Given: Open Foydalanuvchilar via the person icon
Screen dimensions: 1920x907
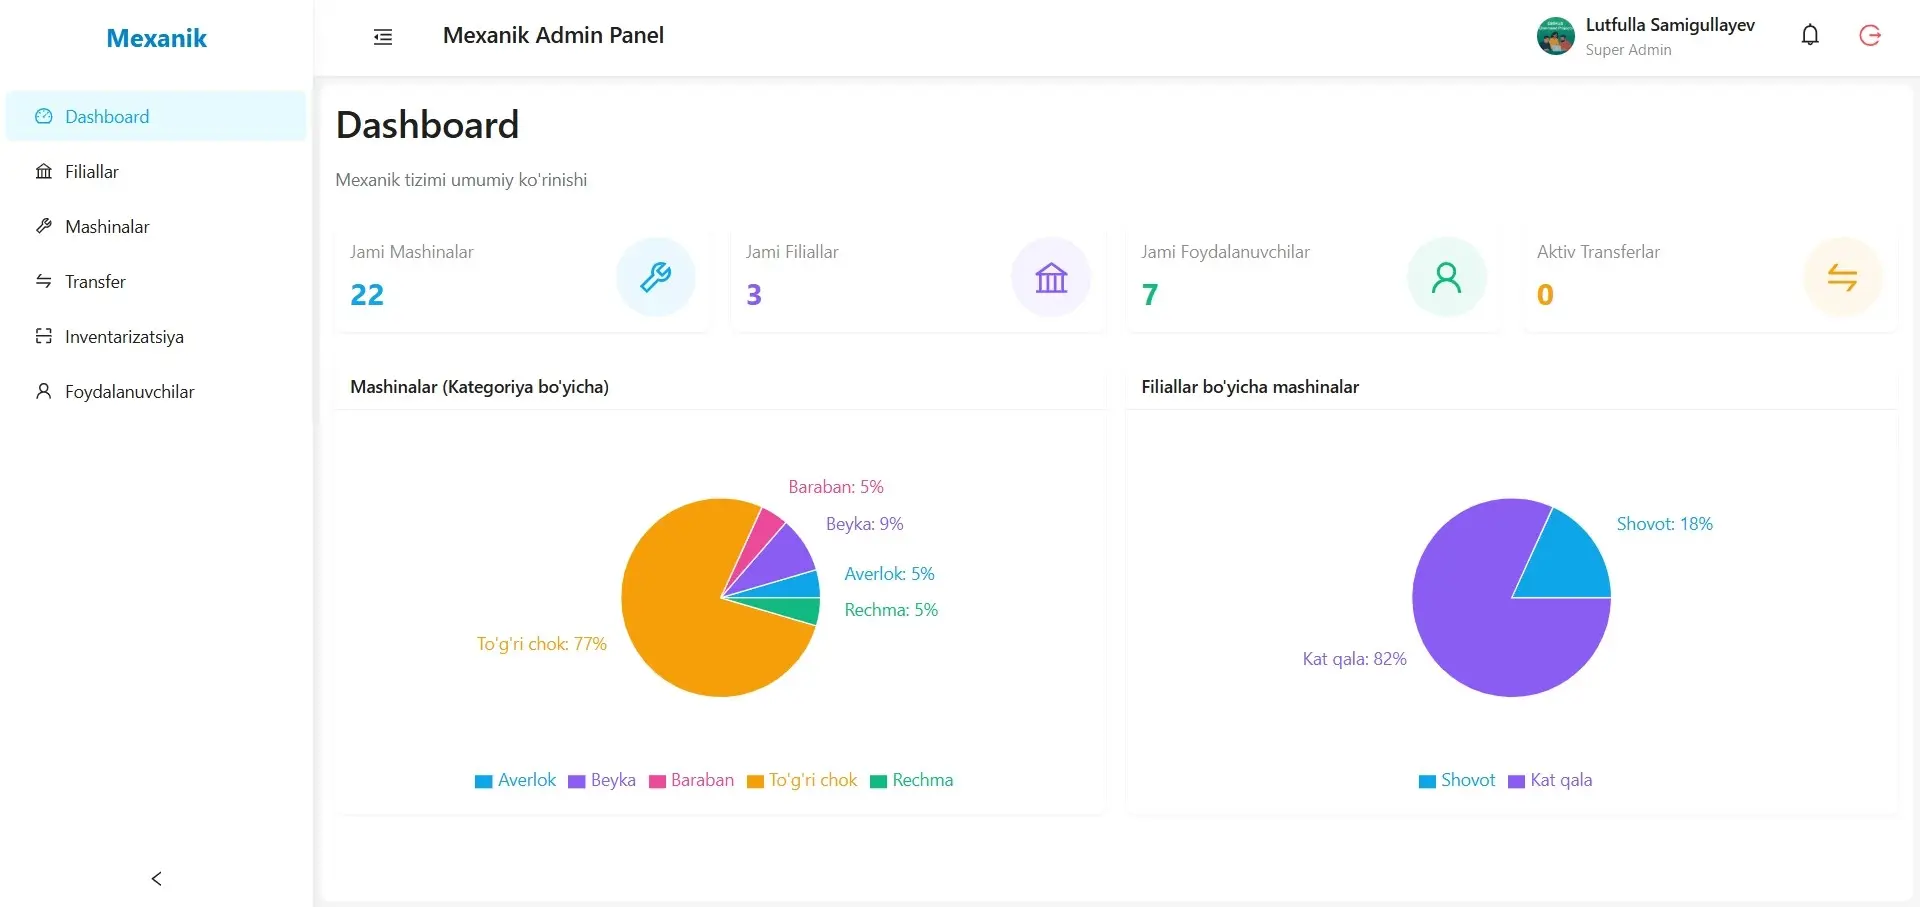Looking at the screenshot, I should (43, 390).
